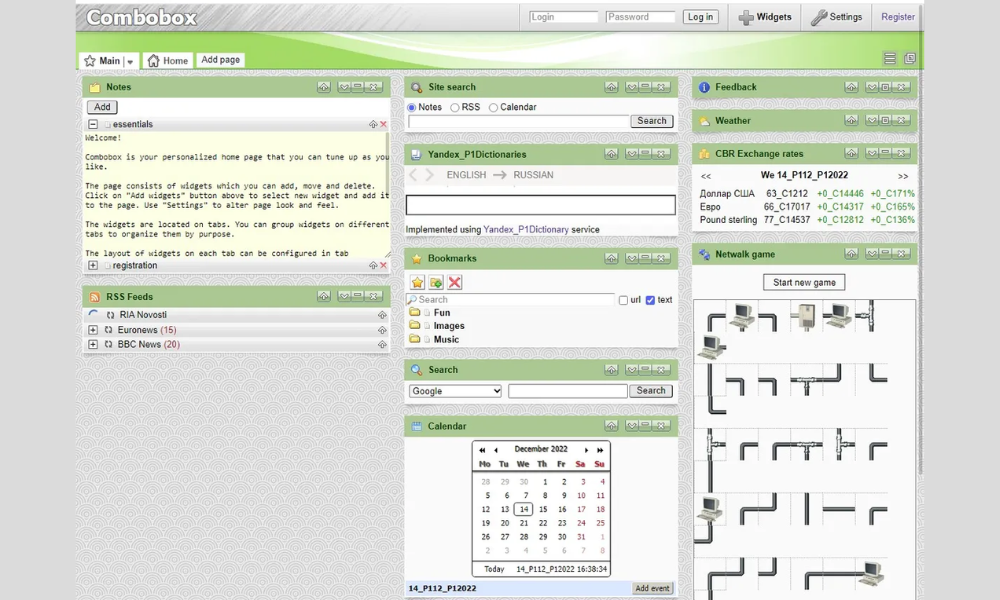Open the Main tab dropdown arrow
Image resolution: width=1000 pixels, height=600 pixels.
coord(130,61)
